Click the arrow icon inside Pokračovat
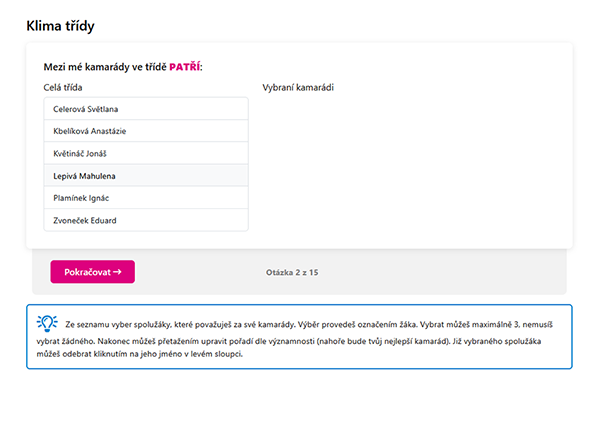This screenshot has height=440, width=600. (x=117, y=272)
